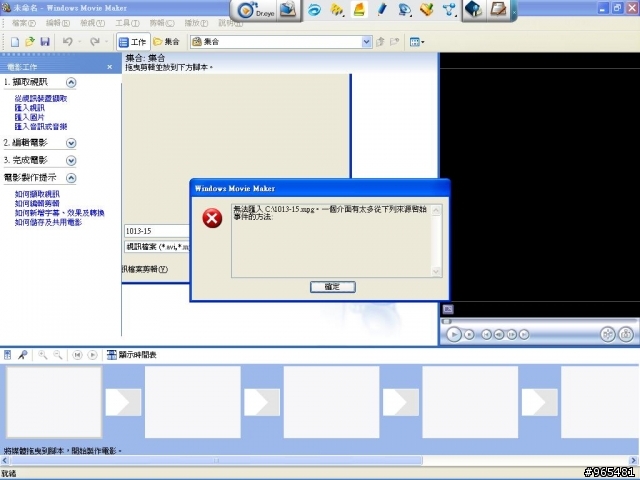Click the Zoom Out magnifier icon
Image resolution: width=640 pixels, height=480 pixels.
(58, 355)
